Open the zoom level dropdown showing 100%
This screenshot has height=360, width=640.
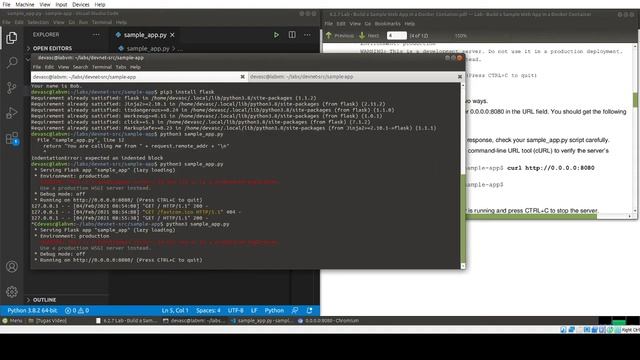coord(461,36)
